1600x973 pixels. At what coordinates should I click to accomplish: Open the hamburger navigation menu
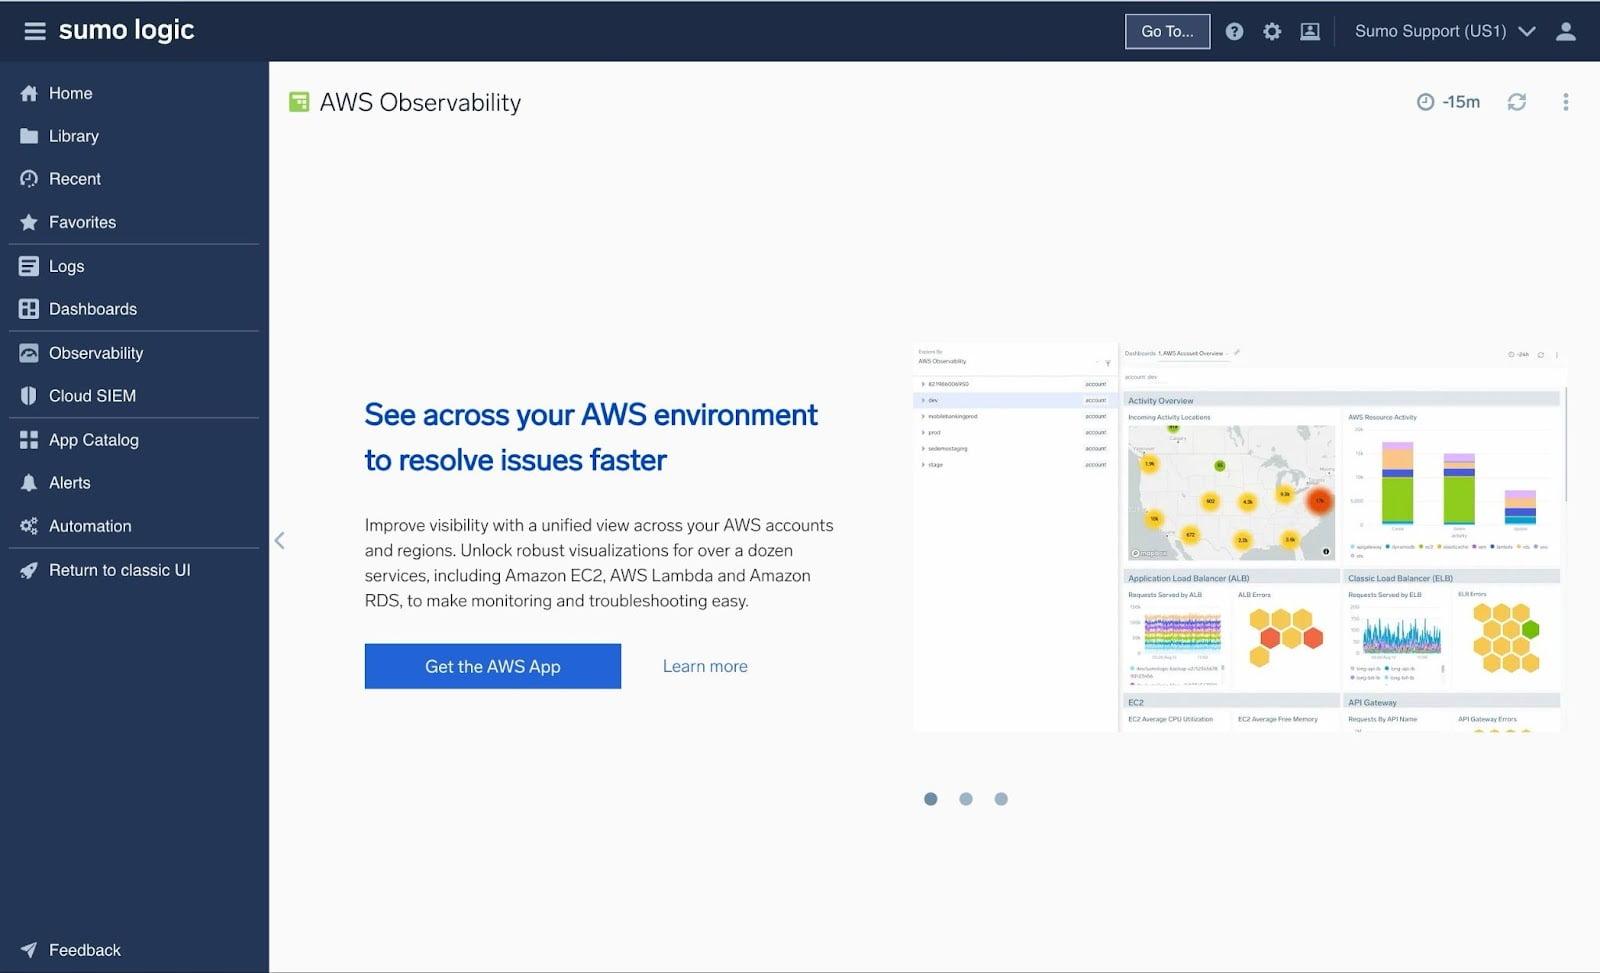[x=35, y=31]
